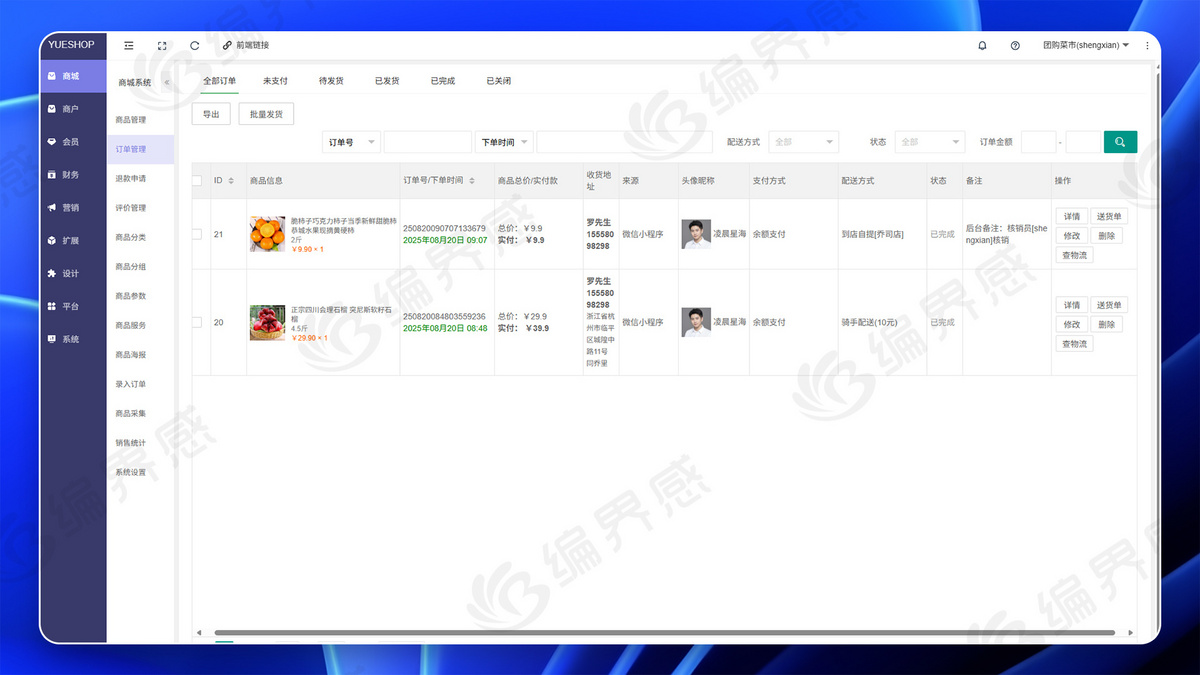This screenshot has height=675, width=1200.
Task: Collapse the 商城系统 submenu panel
Action: (x=167, y=83)
